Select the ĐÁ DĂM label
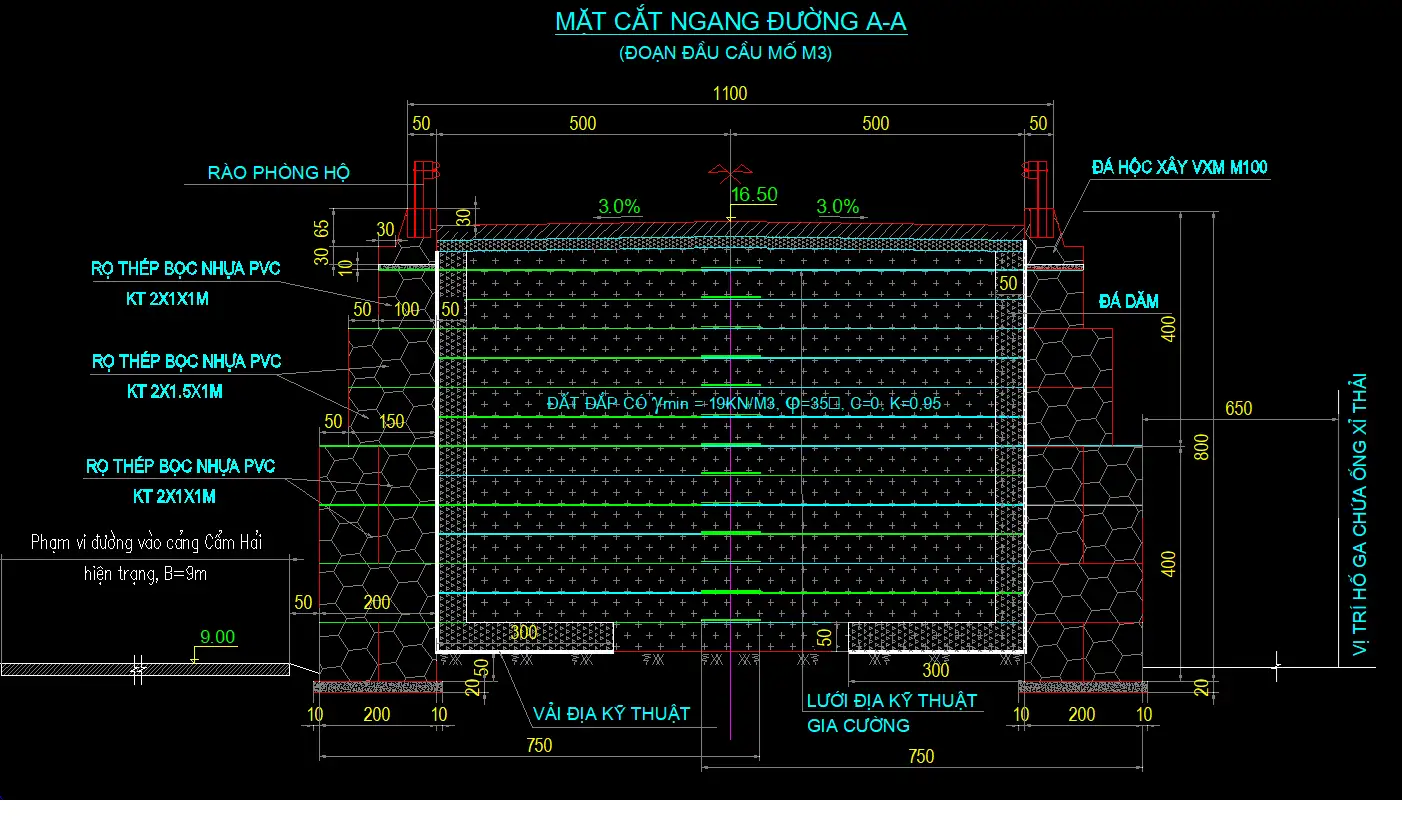 tap(1129, 301)
